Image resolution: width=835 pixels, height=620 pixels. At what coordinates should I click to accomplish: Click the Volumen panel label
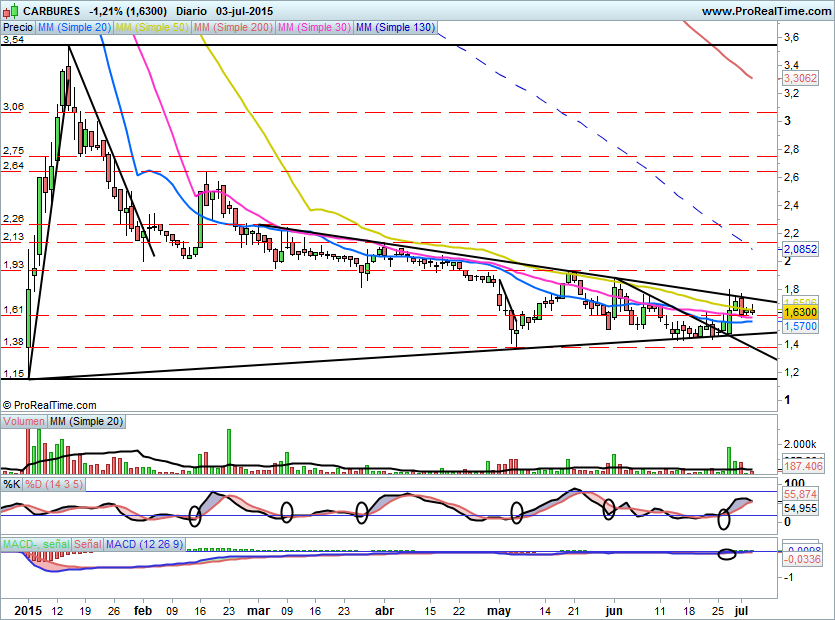pos(23,422)
